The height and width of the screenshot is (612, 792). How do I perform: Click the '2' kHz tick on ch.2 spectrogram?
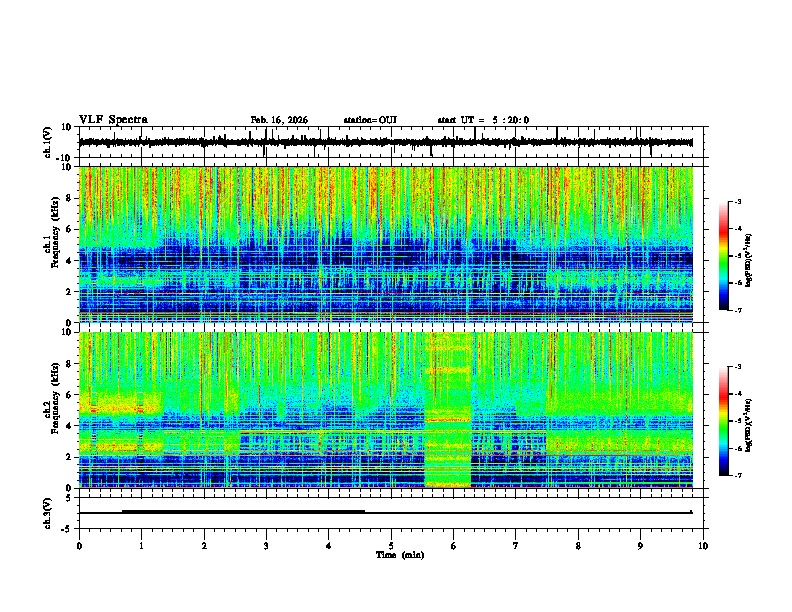pos(69,457)
